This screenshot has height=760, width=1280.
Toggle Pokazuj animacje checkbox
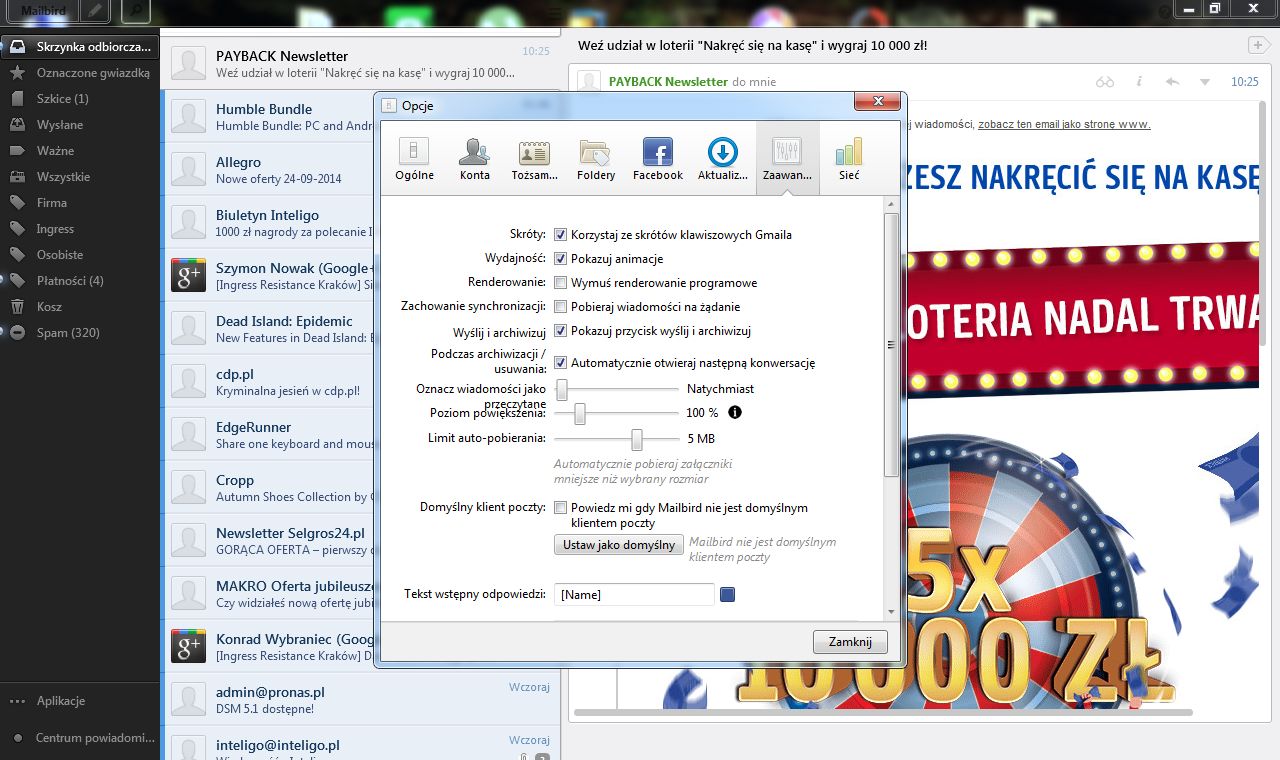point(561,259)
